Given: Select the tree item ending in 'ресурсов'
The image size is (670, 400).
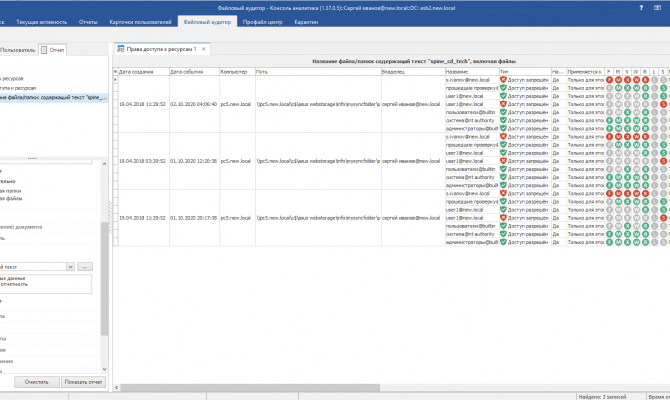Looking at the screenshot, I should [12, 79].
